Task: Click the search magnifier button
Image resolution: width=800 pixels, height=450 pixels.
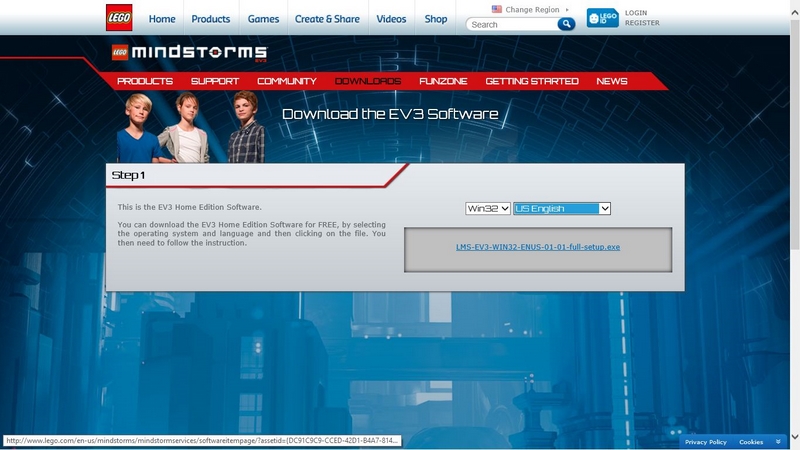Action: 566,24
